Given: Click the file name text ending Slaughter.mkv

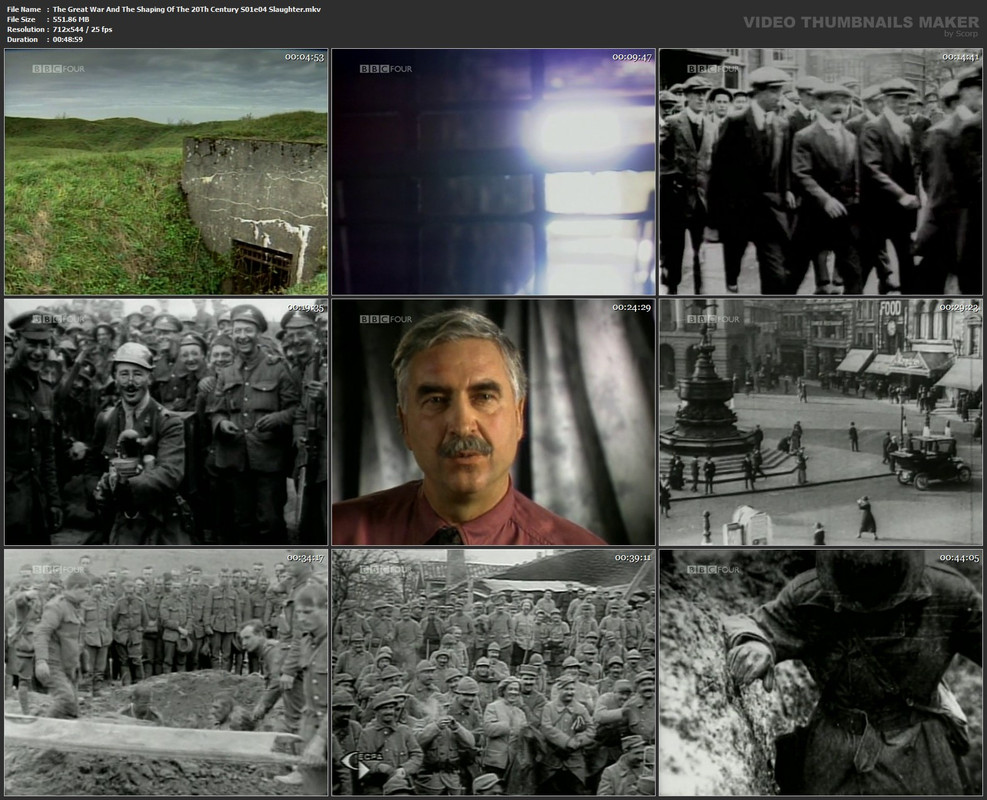Looking at the screenshot, I should [186, 9].
